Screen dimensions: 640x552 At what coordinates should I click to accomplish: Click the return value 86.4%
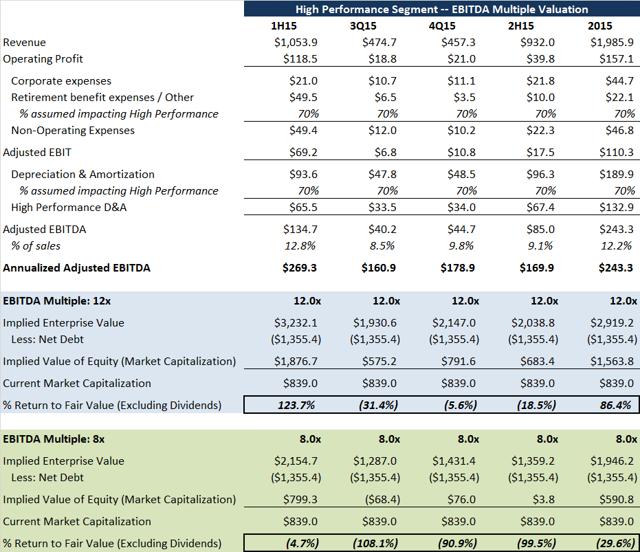[616, 405]
